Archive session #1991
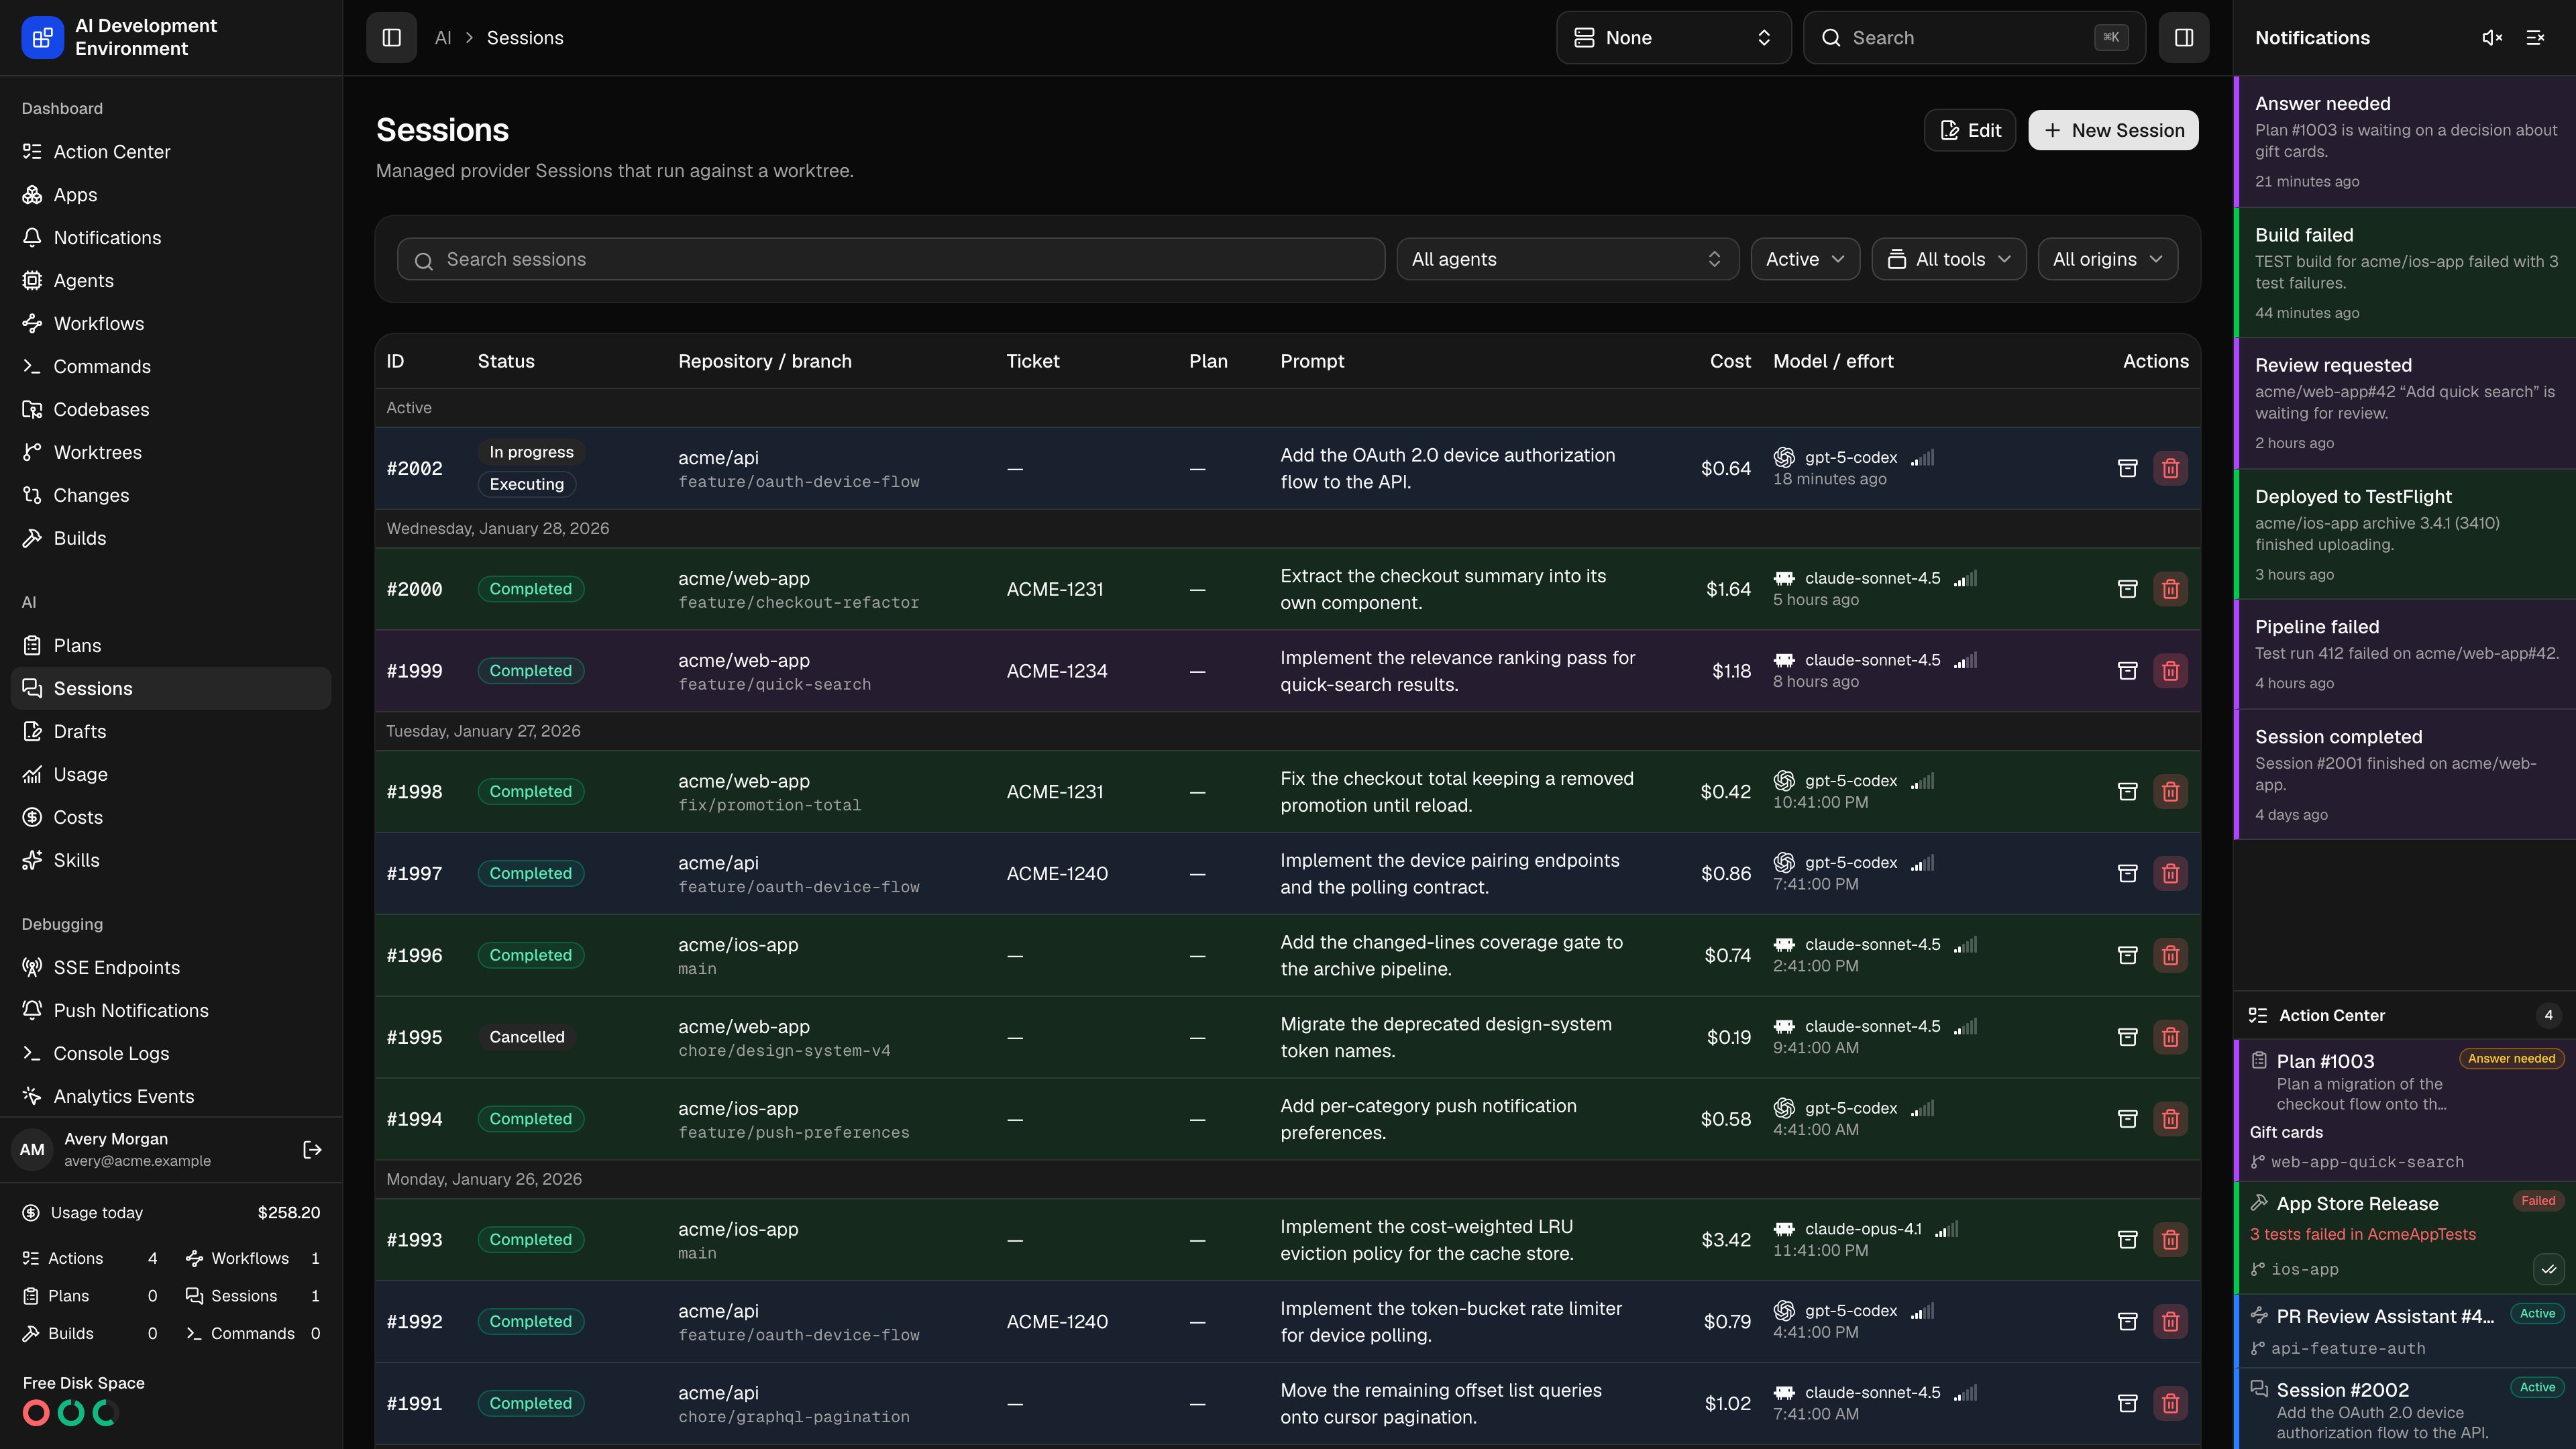This screenshot has height=1449, width=2576. (x=2128, y=1404)
